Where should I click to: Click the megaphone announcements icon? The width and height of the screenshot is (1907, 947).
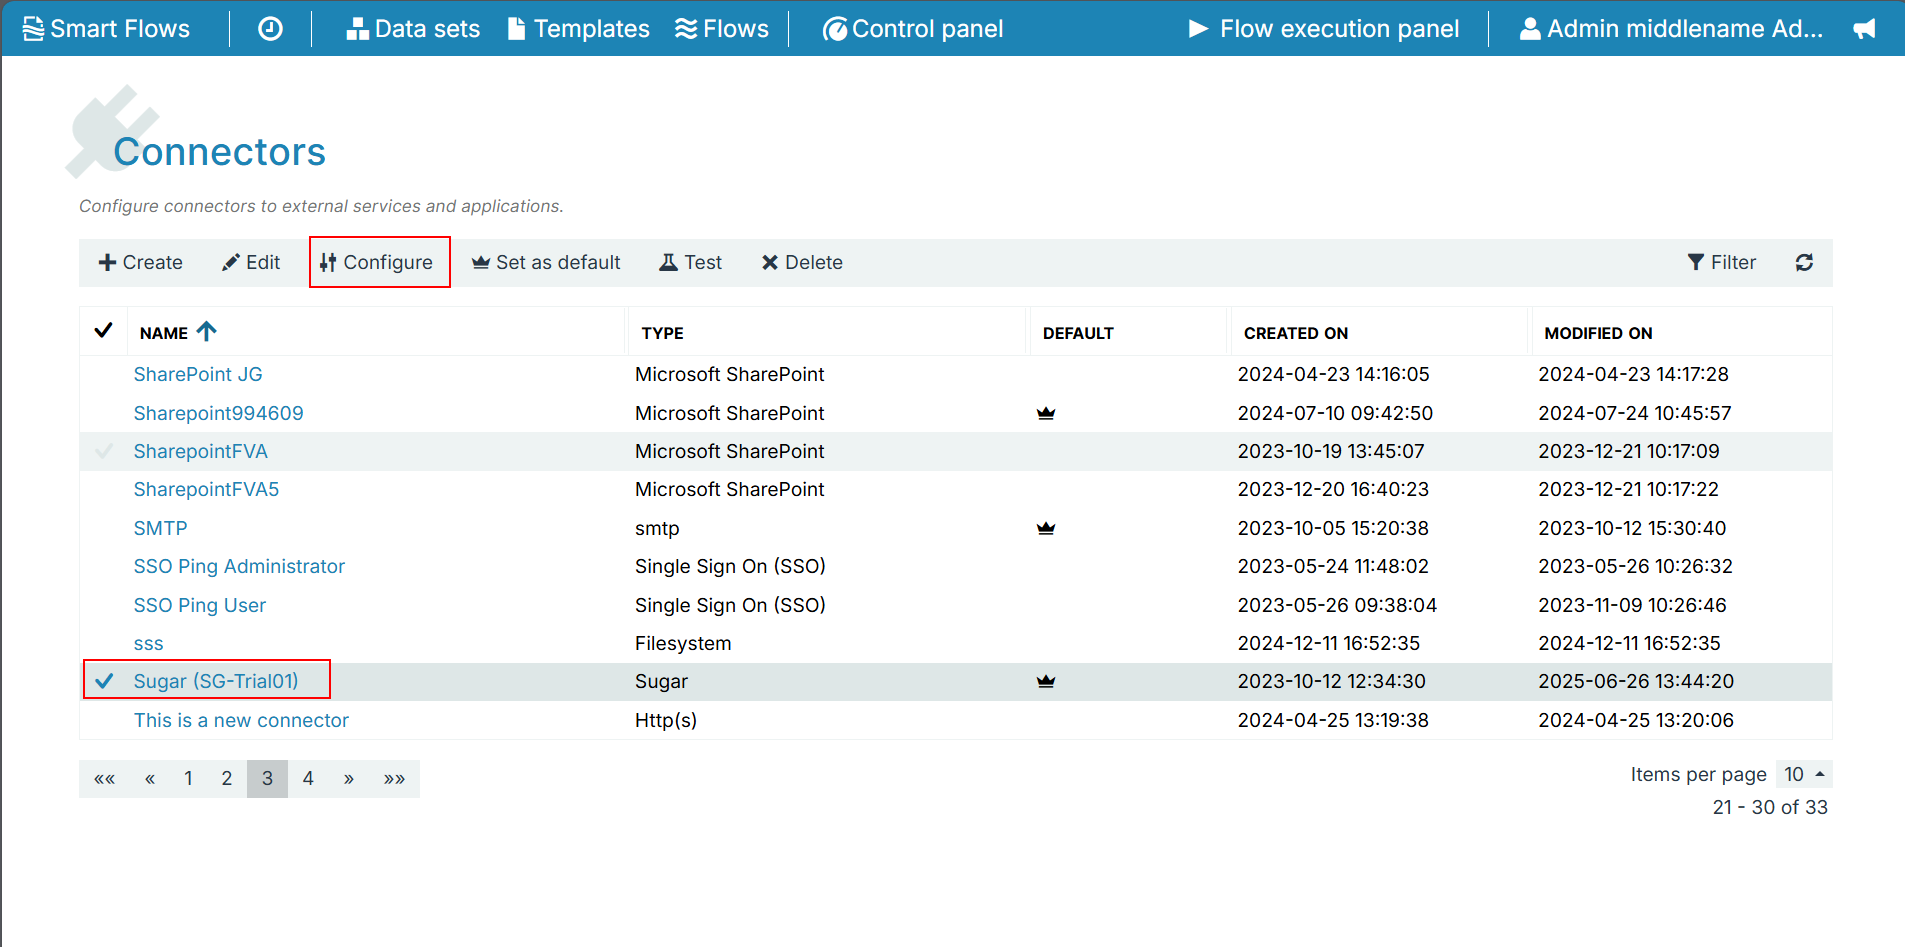point(1864,29)
